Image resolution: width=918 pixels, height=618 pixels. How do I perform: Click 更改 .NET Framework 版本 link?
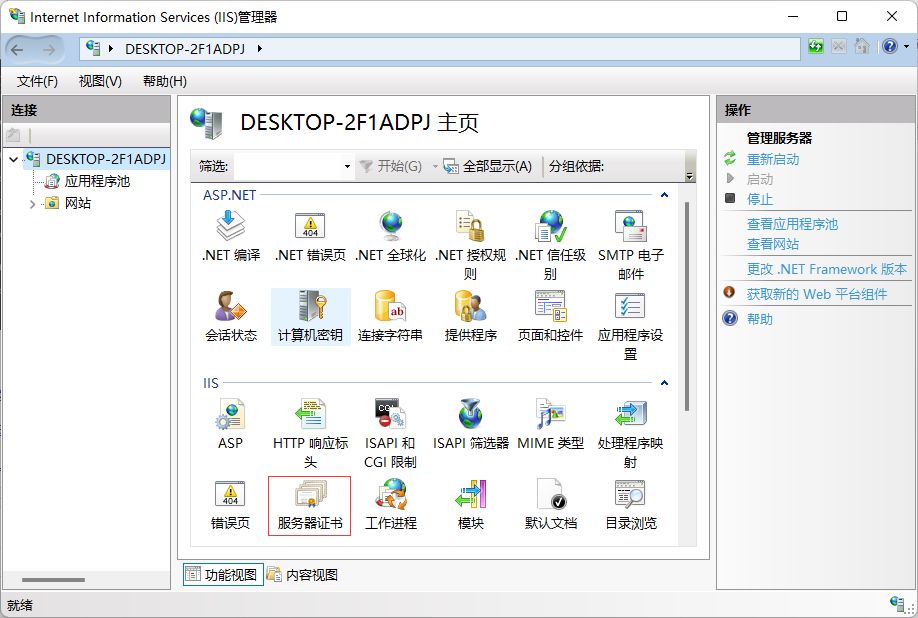coord(827,269)
